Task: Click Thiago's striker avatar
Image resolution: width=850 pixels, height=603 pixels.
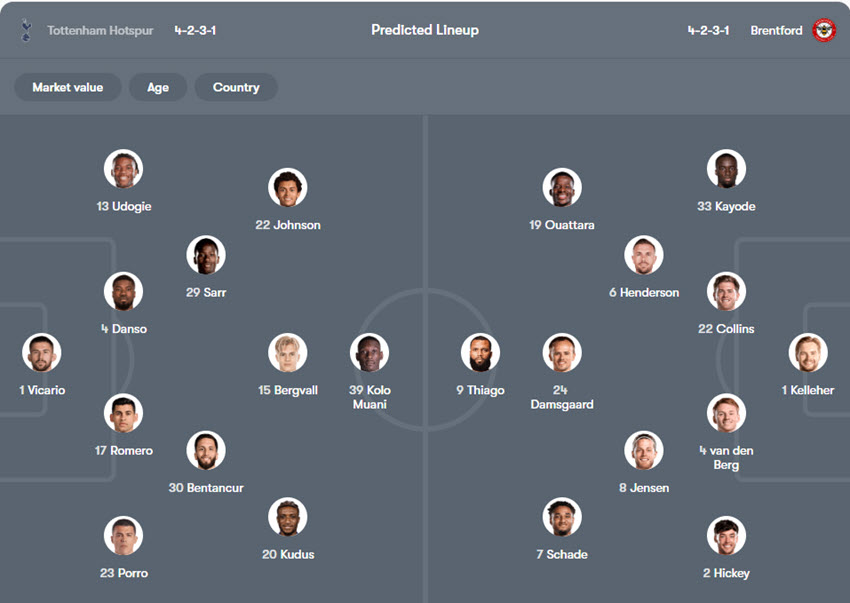Action: click(480, 353)
